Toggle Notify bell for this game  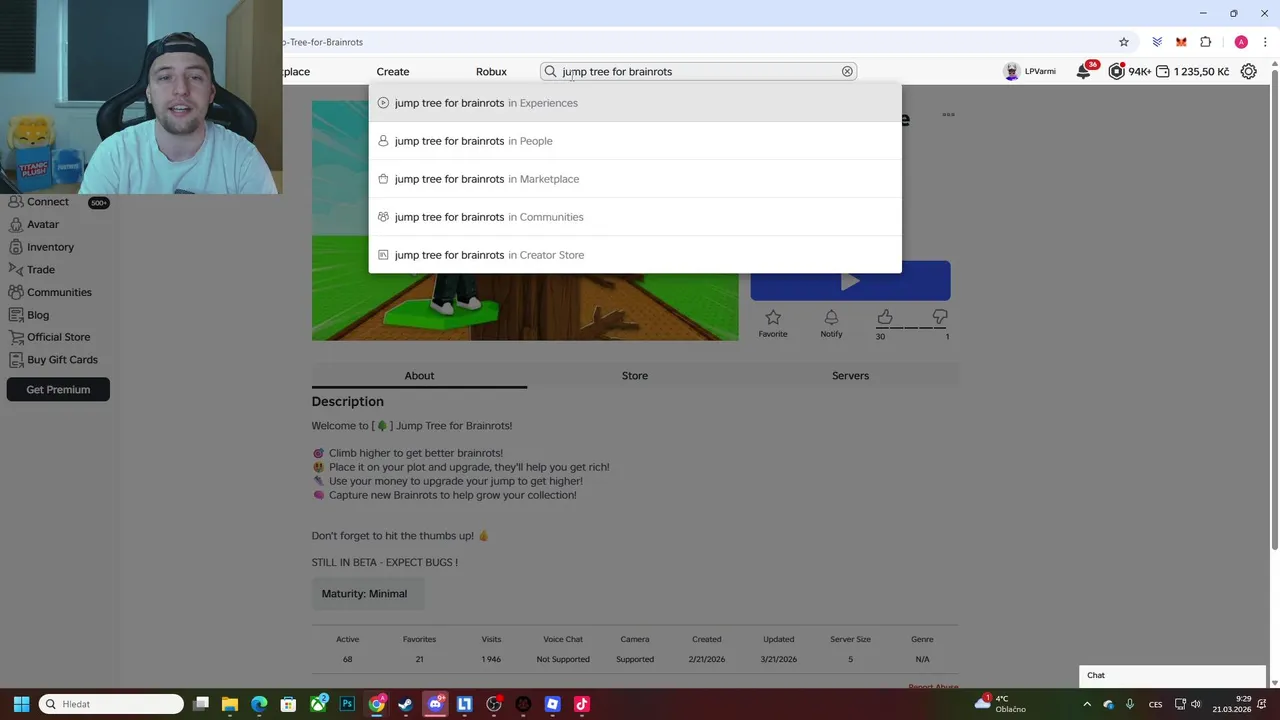coord(831,317)
